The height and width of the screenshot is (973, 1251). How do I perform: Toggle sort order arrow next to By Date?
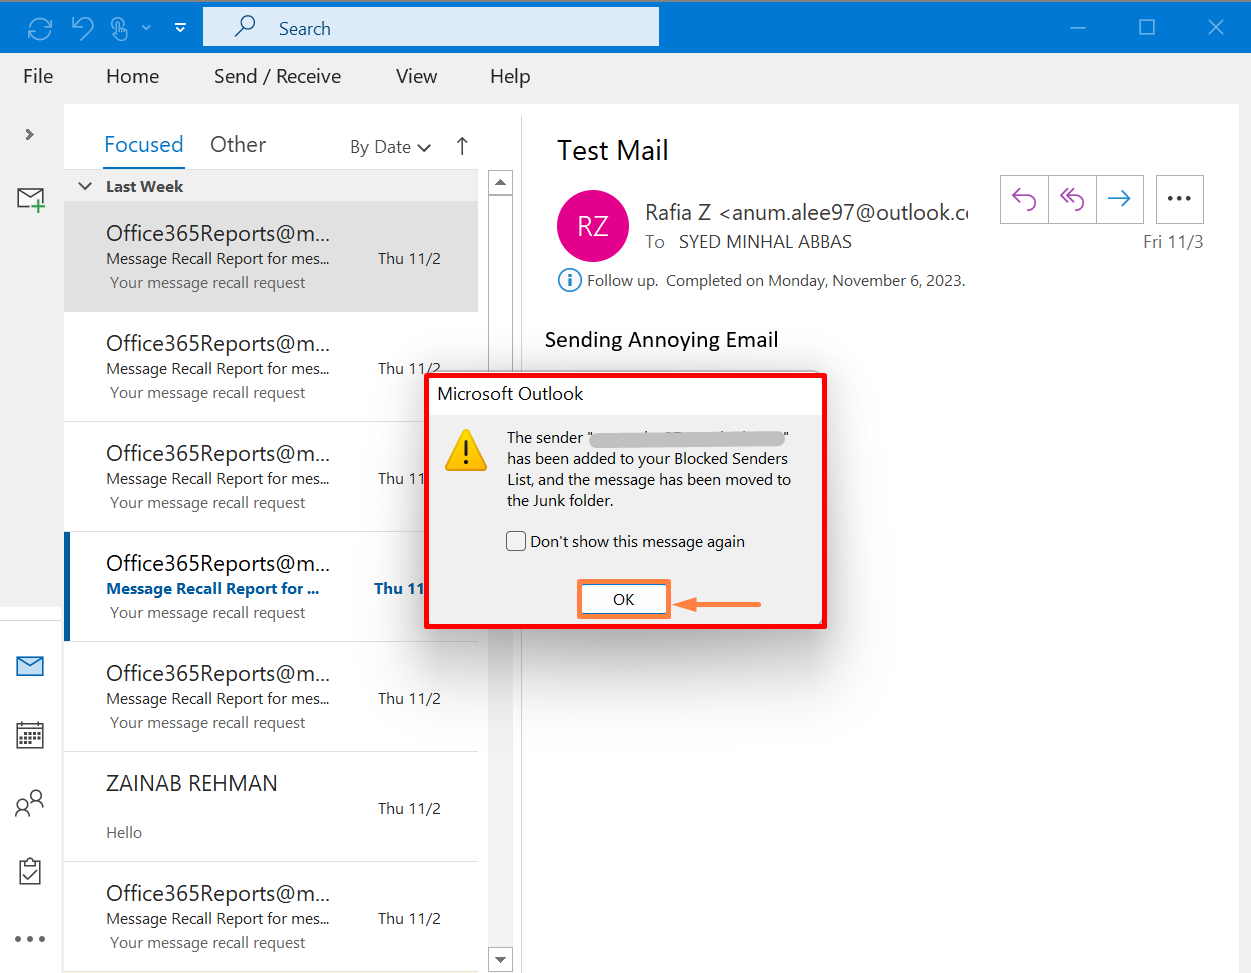(462, 146)
